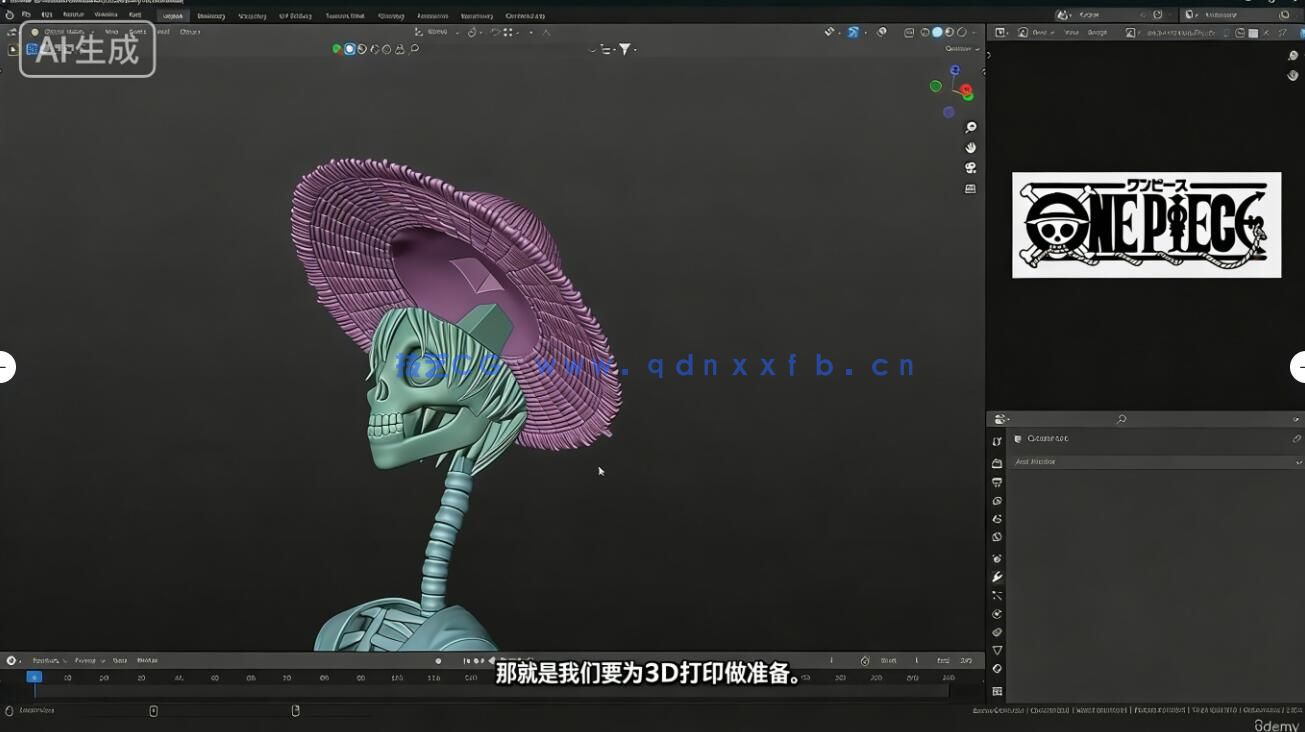Toggle snapping magnet in viewport header
The height and width of the screenshot is (732, 1305).
tap(496, 33)
